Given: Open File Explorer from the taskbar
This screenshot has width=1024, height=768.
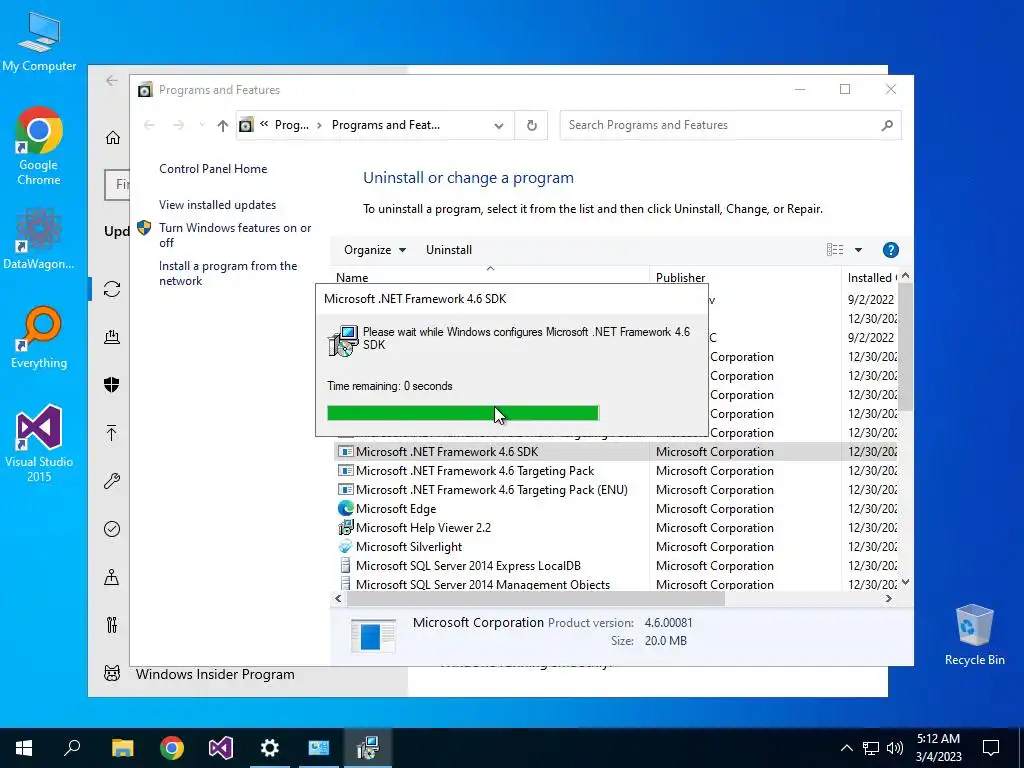Looking at the screenshot, I should coord(122,748).
